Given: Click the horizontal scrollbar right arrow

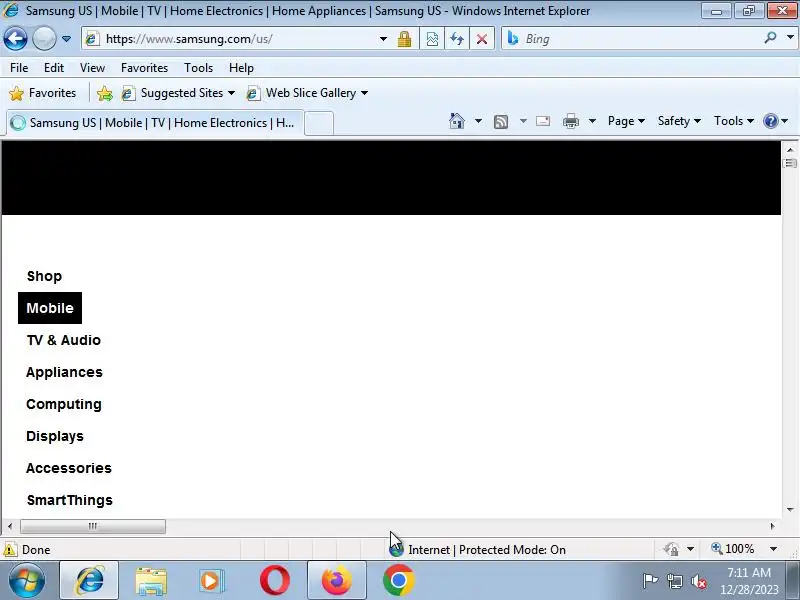Looking at the screenshot, I should (x=772, y=526).
